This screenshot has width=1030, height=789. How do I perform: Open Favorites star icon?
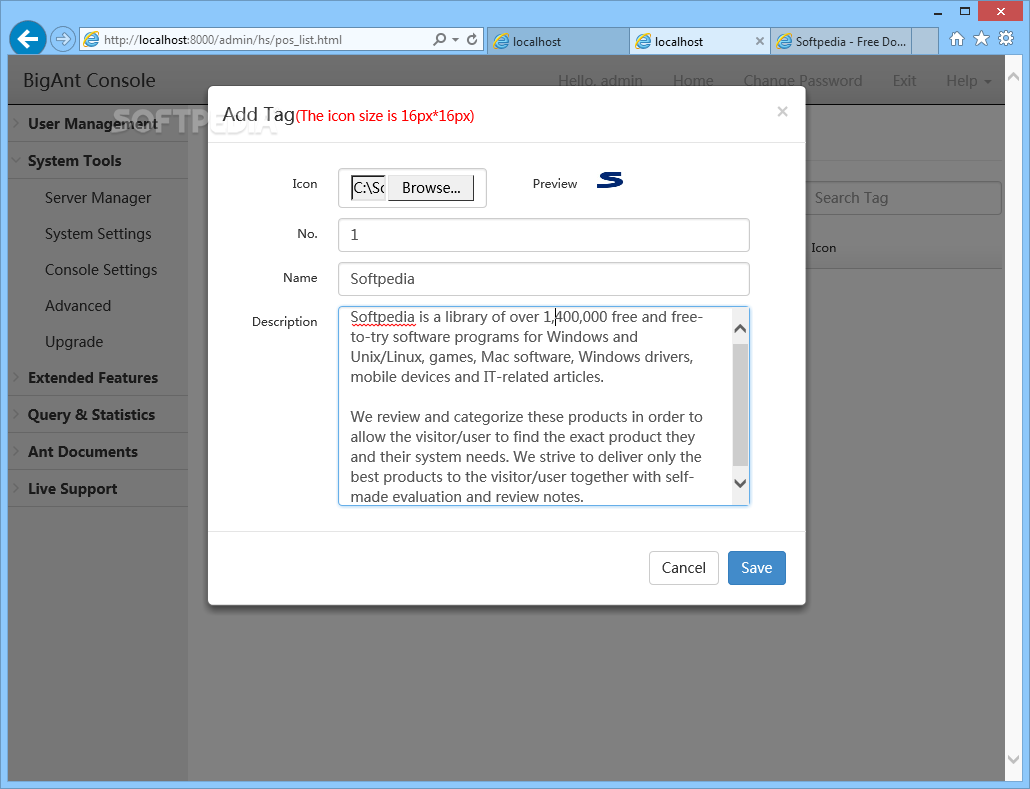(x=981, y=39)
